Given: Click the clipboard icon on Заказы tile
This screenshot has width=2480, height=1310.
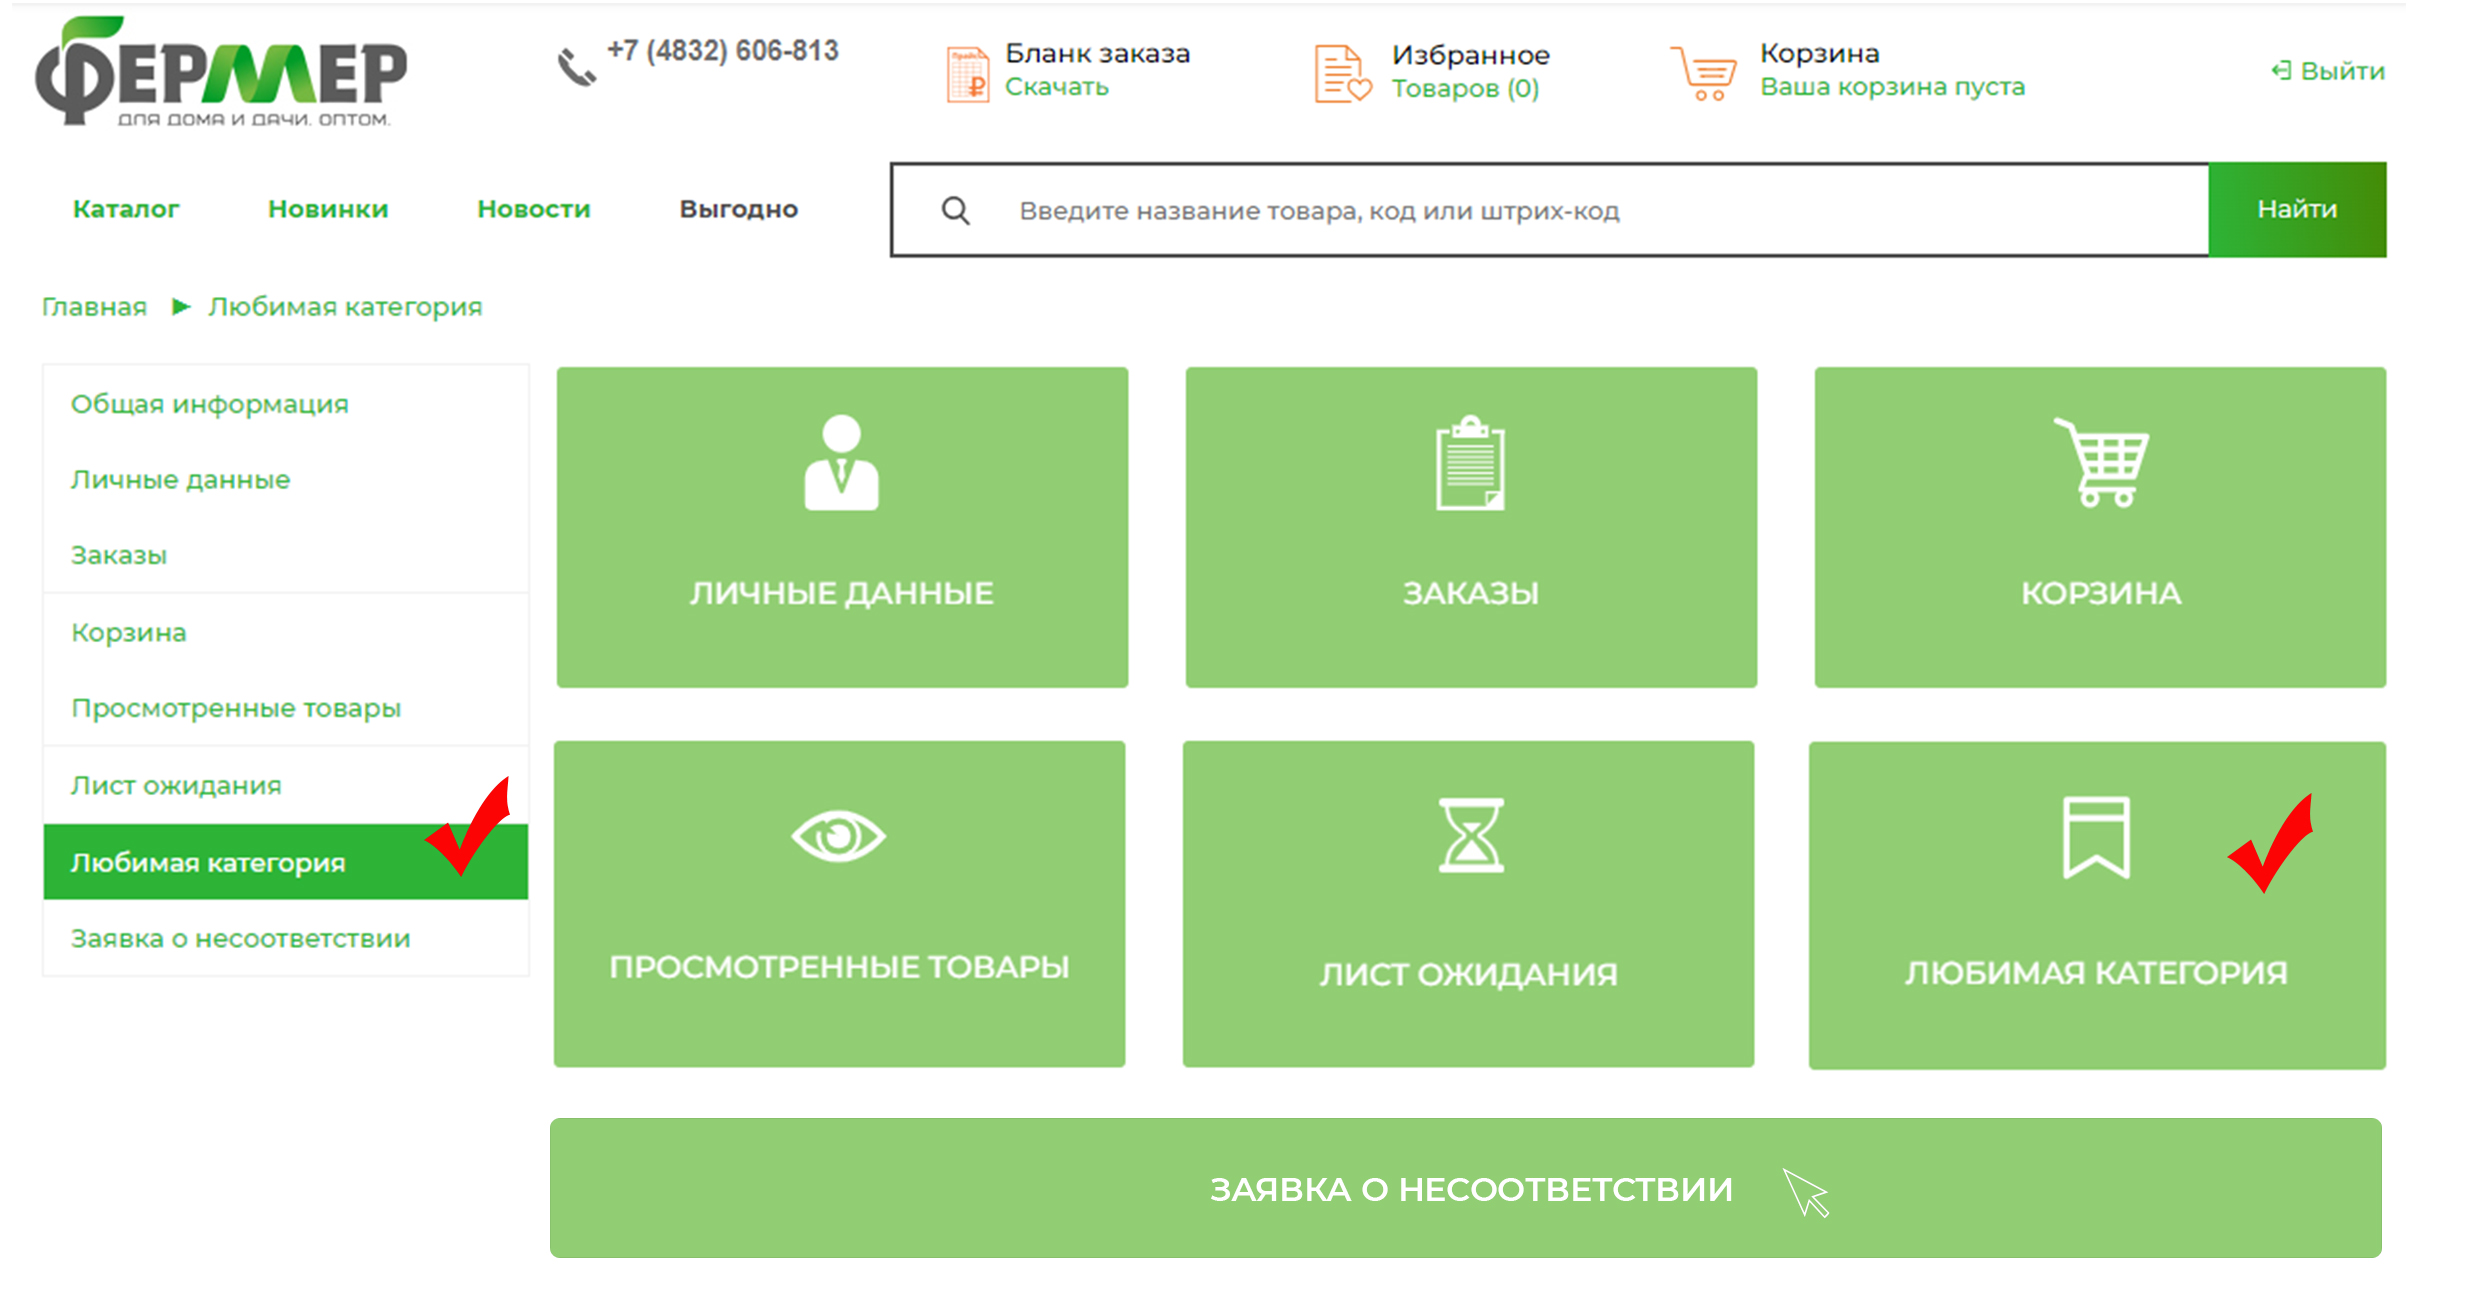Looking at the screenshot, I should 1470,463.
